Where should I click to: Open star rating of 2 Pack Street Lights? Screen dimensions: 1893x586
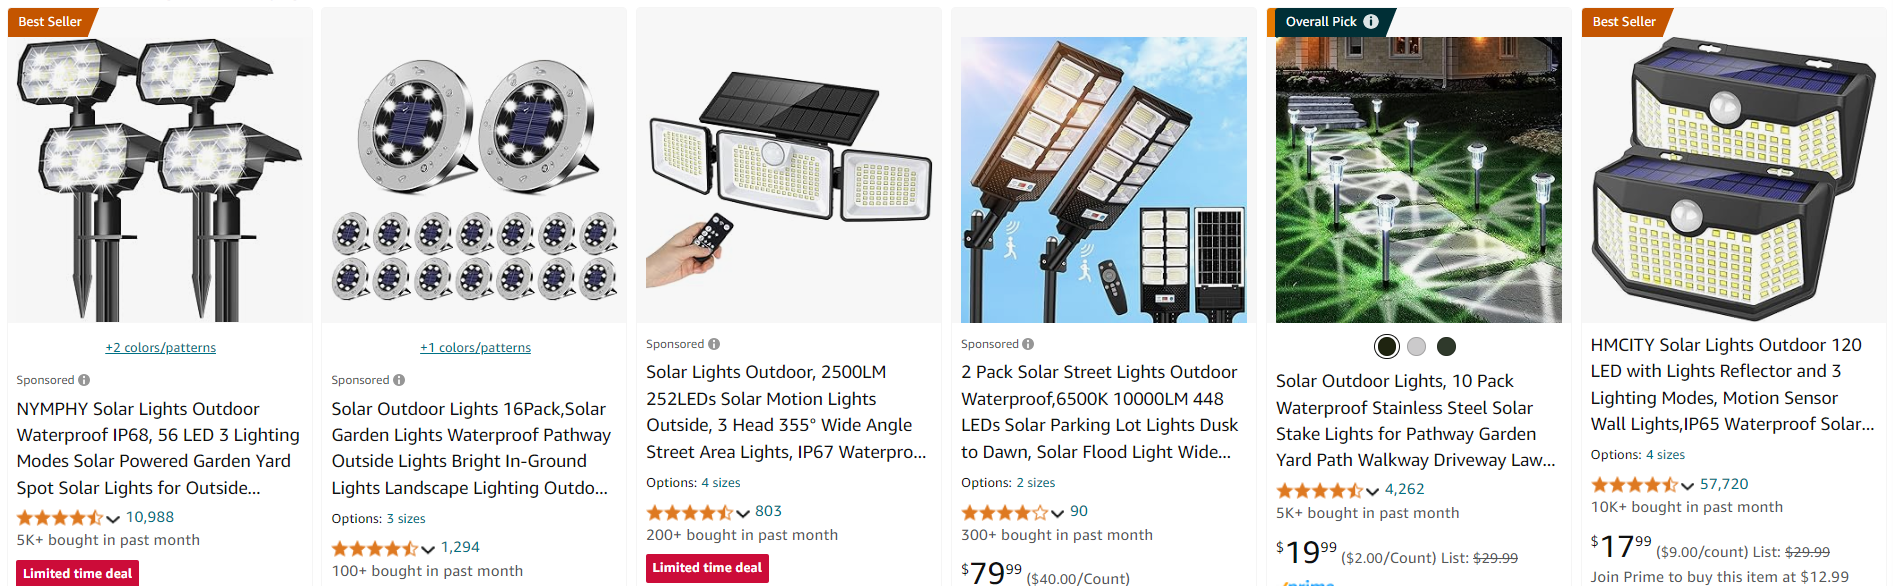(1004, 512)
